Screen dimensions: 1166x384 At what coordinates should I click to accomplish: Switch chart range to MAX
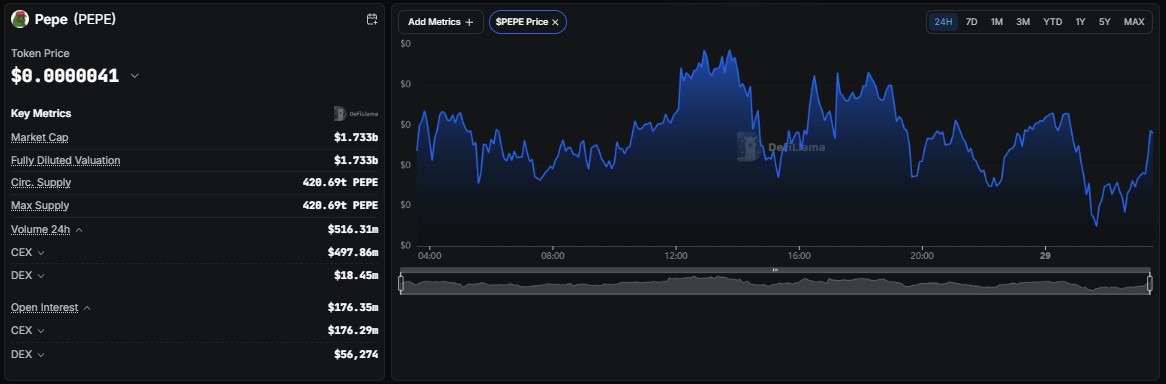tap(1134, 22)
